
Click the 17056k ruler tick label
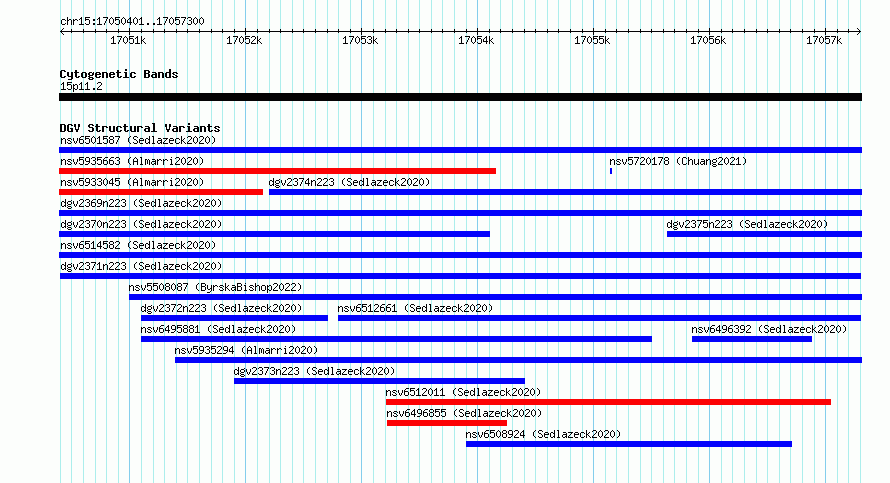[x=708, y=40]
